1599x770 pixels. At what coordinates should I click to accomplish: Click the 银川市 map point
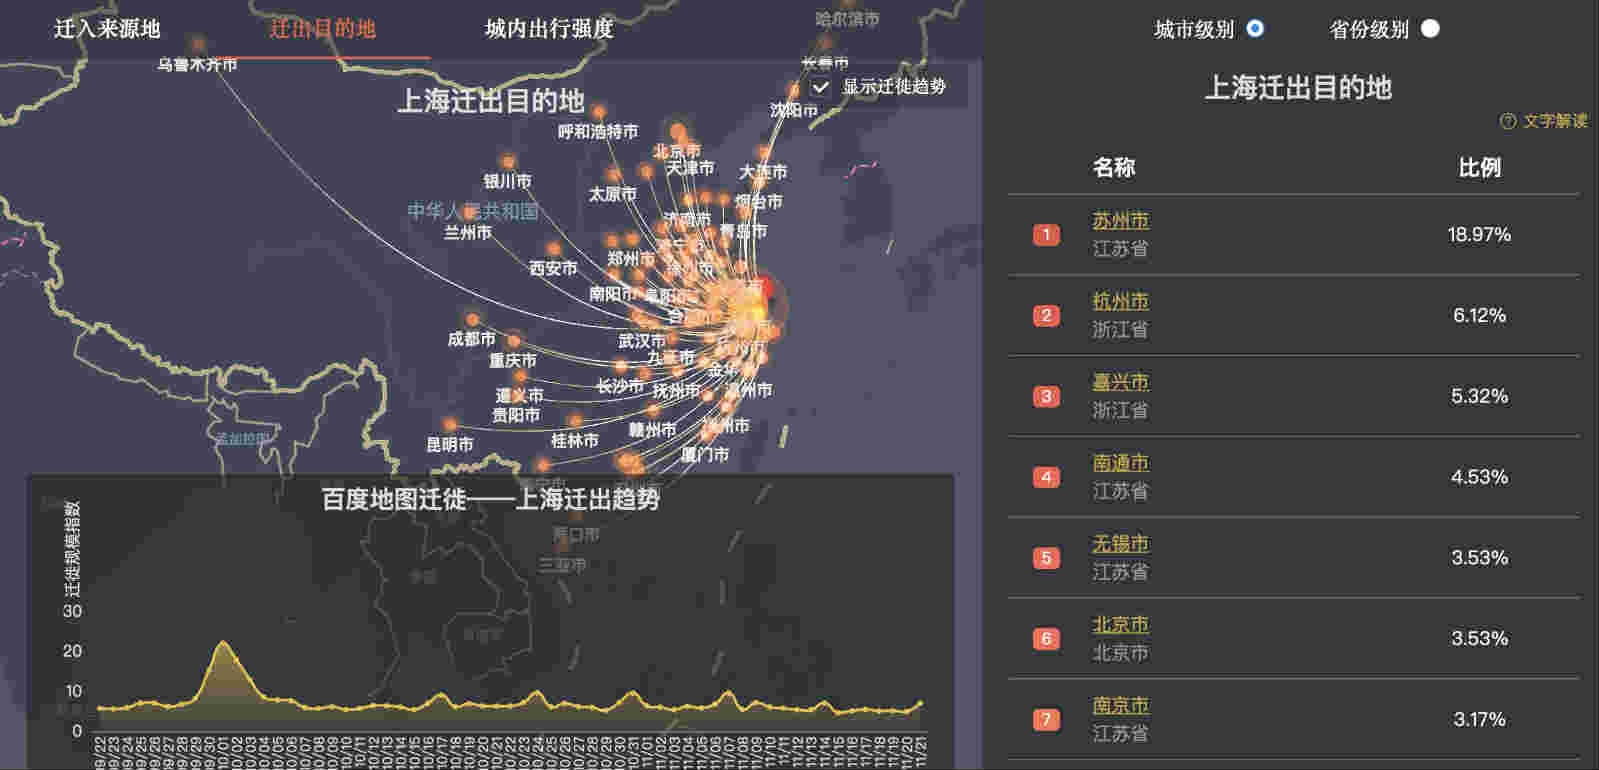point(508,161)
